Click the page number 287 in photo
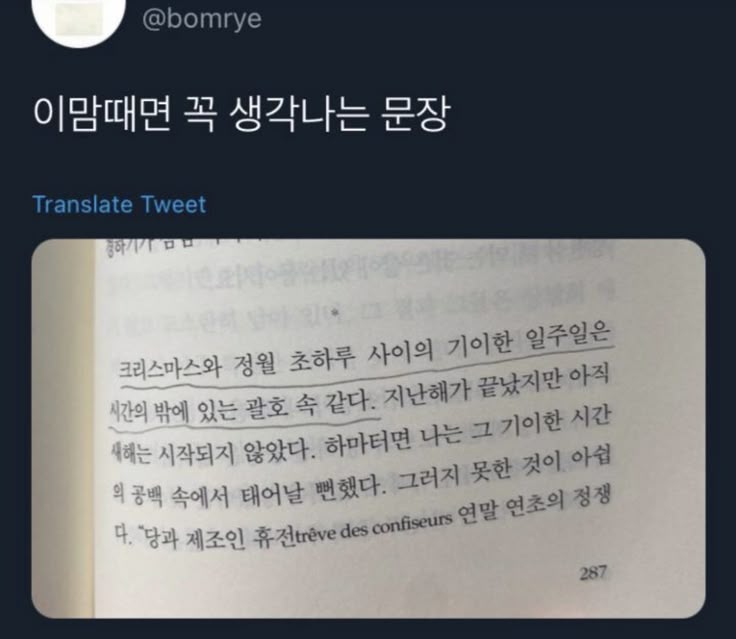The height and width of the screenshot is (639, 736). tap(593, 573)
